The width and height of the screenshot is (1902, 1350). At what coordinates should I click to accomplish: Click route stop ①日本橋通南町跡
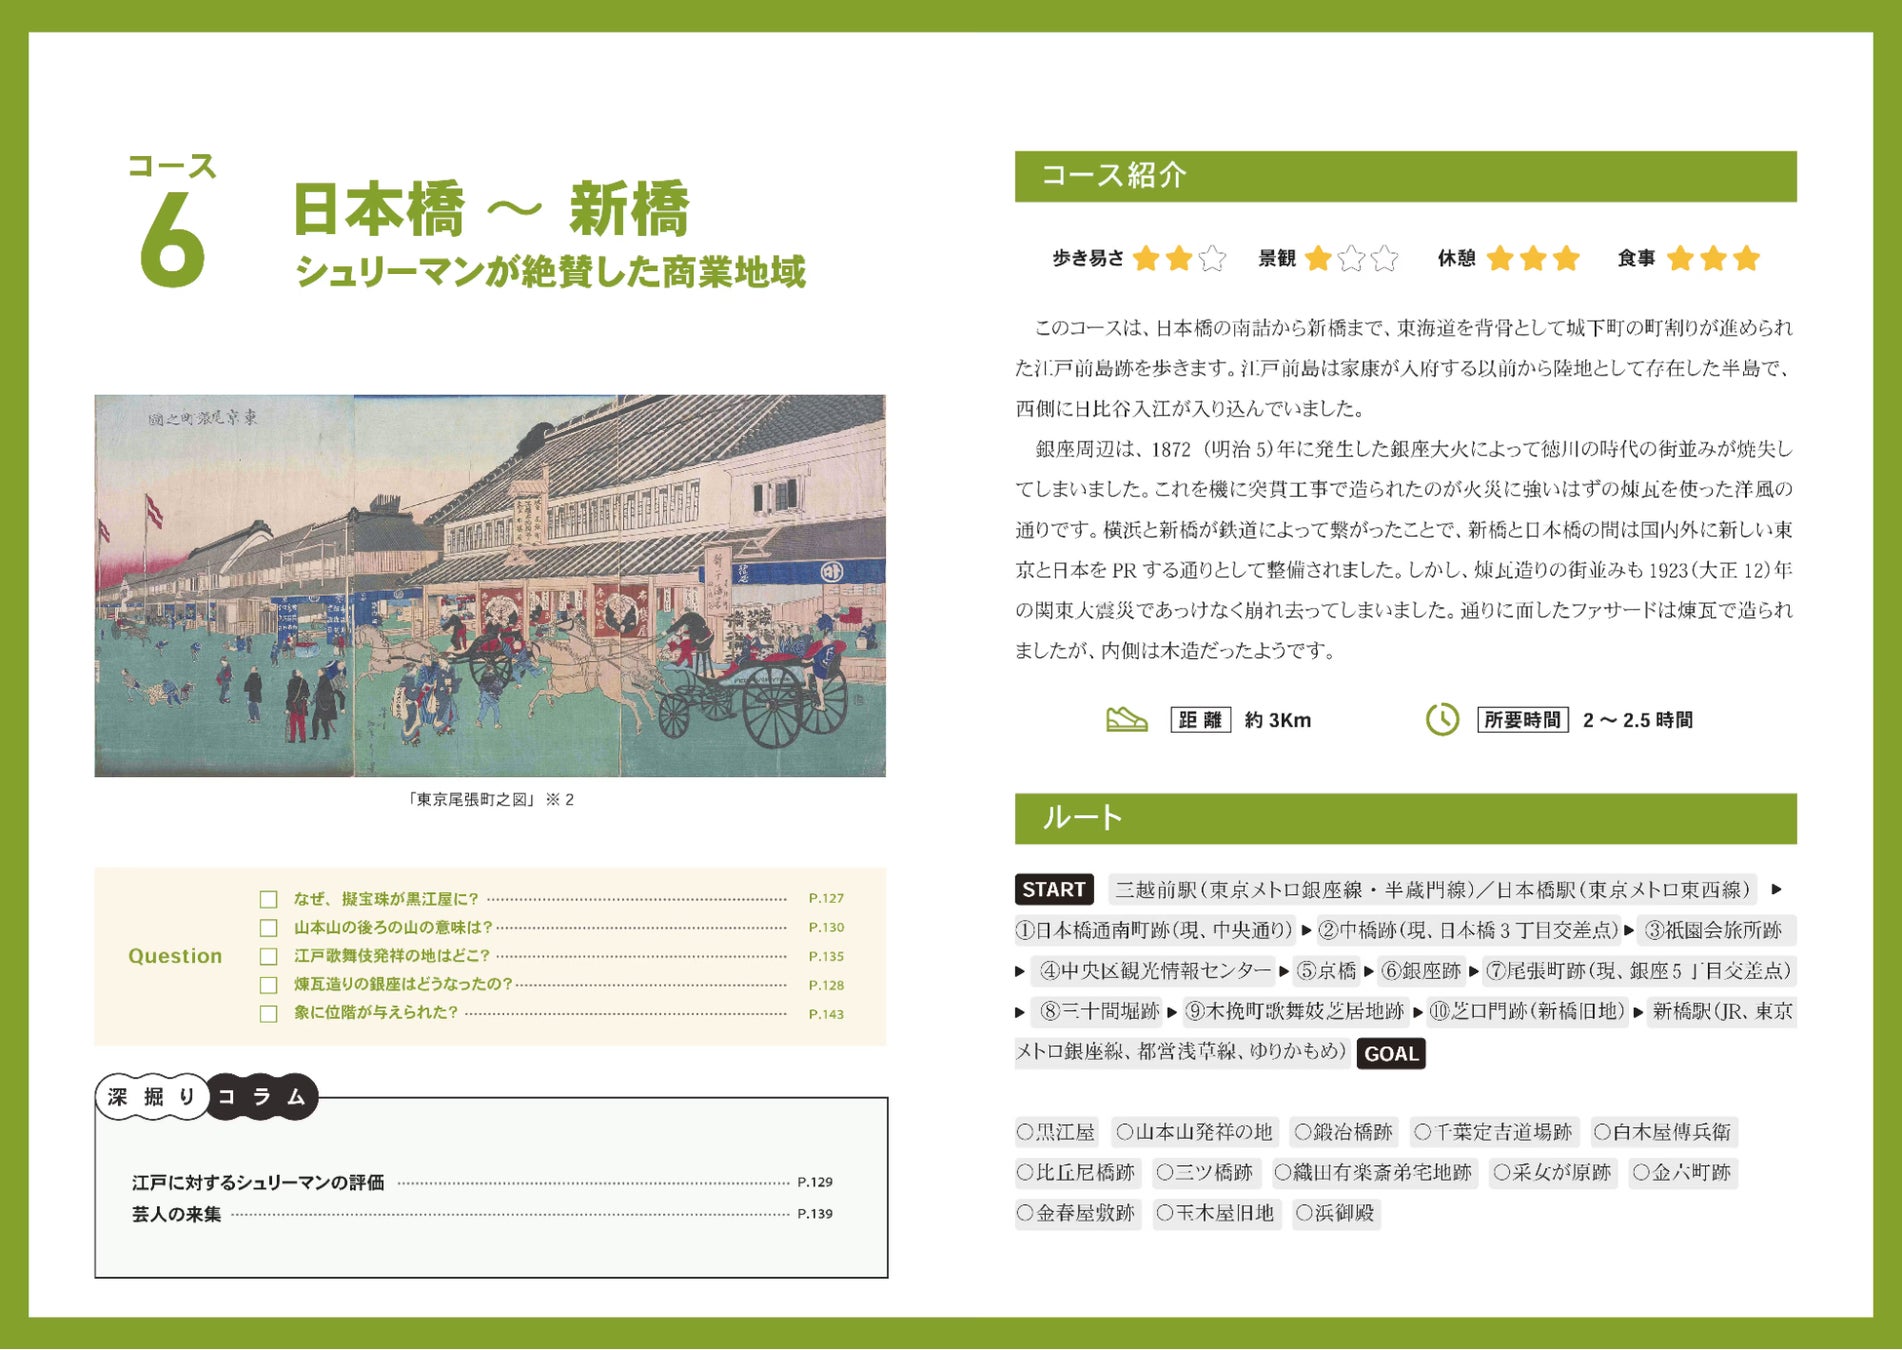(1155, 931)
